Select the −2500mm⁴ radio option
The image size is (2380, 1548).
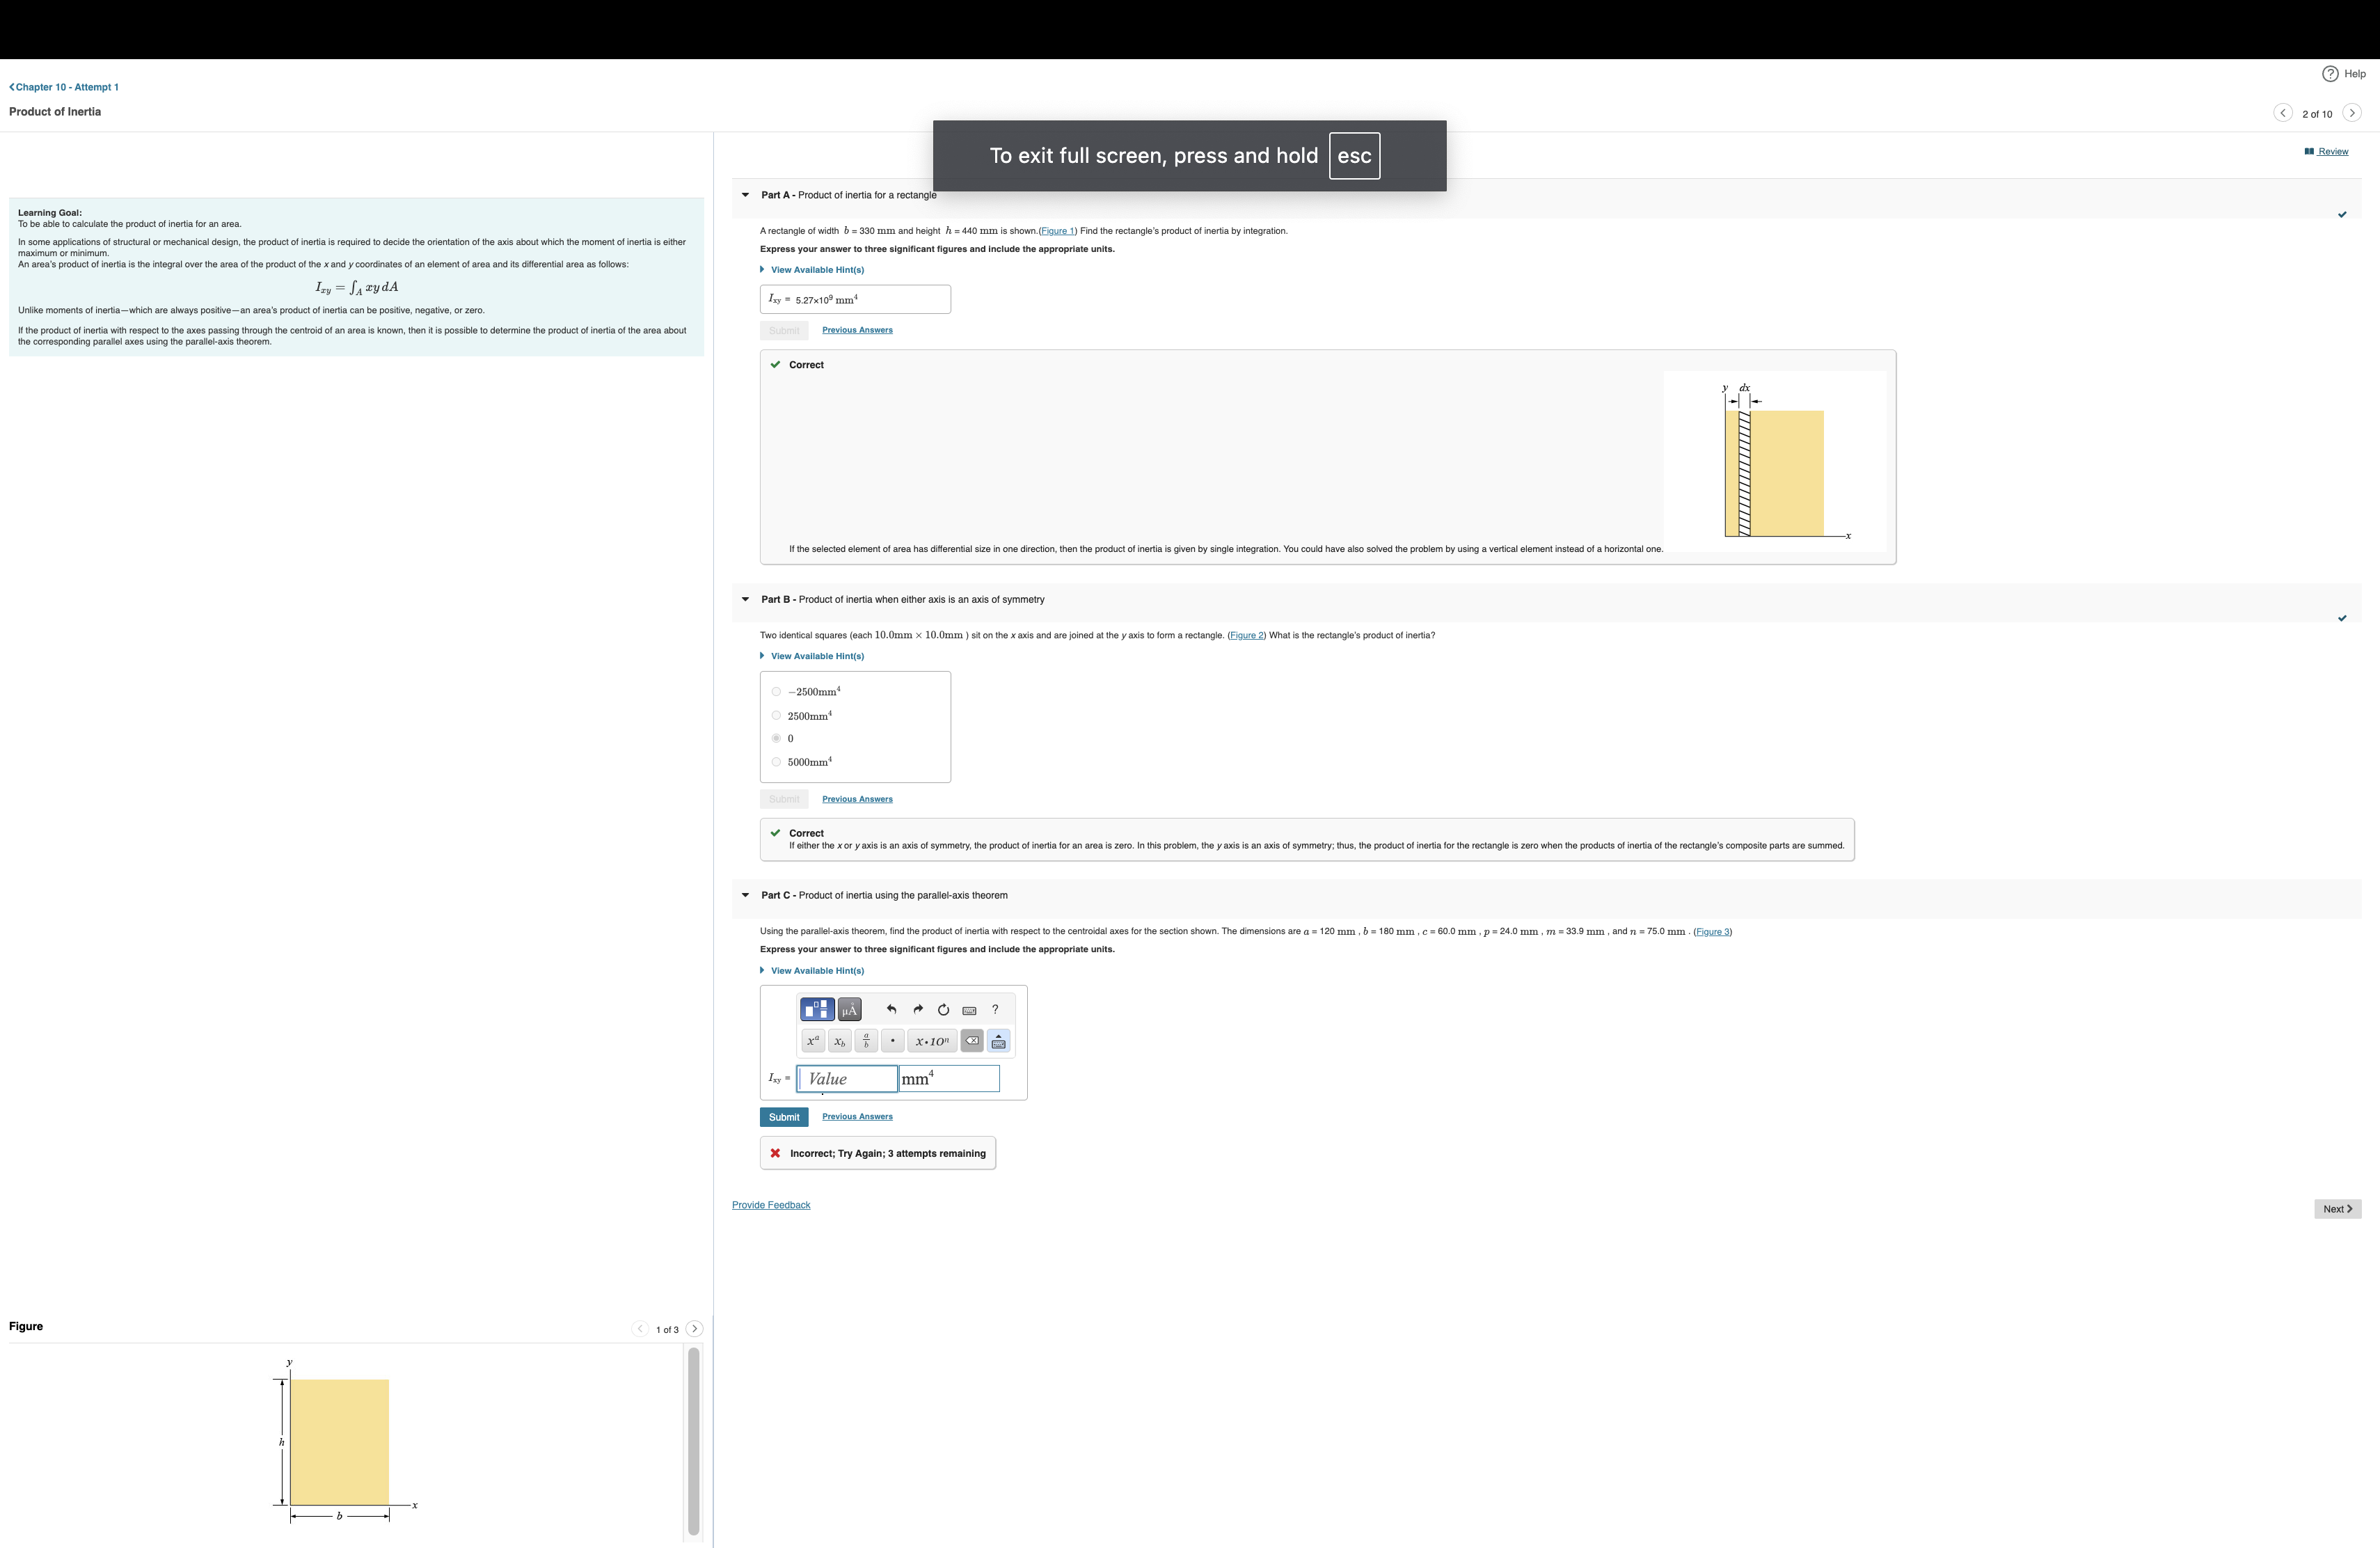[x=776, y=692]
